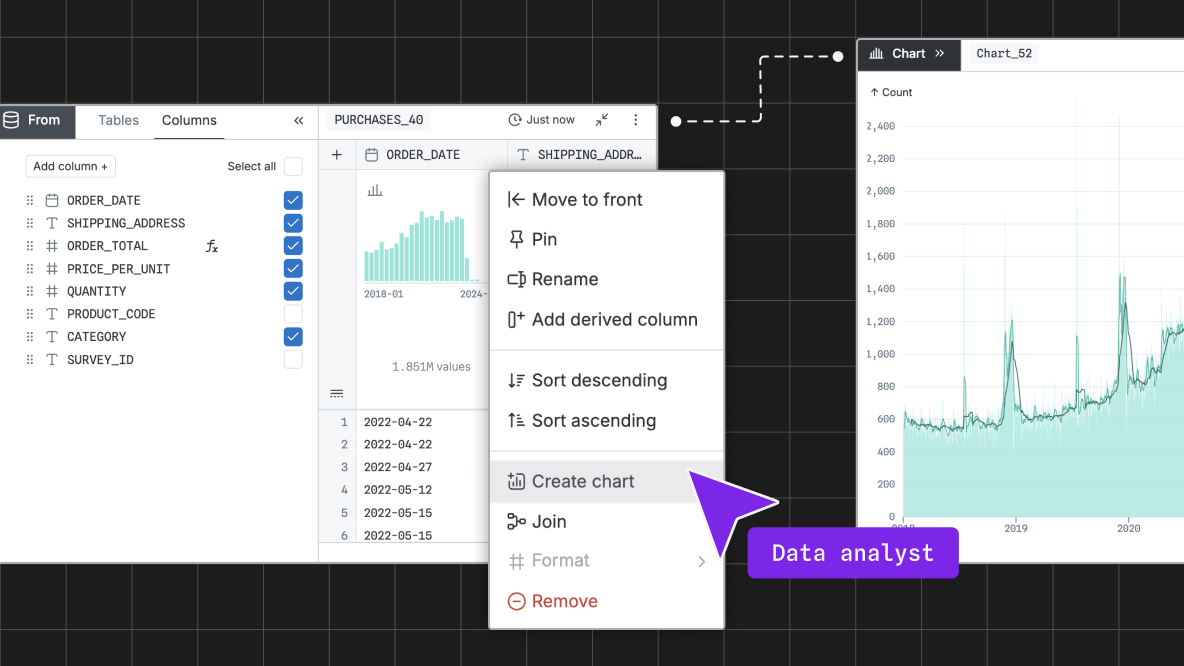Image resolution: width=1184 pixels, height=666 pixels.
Task: Tick the Select all checkbox
Action: click(293, 166)
